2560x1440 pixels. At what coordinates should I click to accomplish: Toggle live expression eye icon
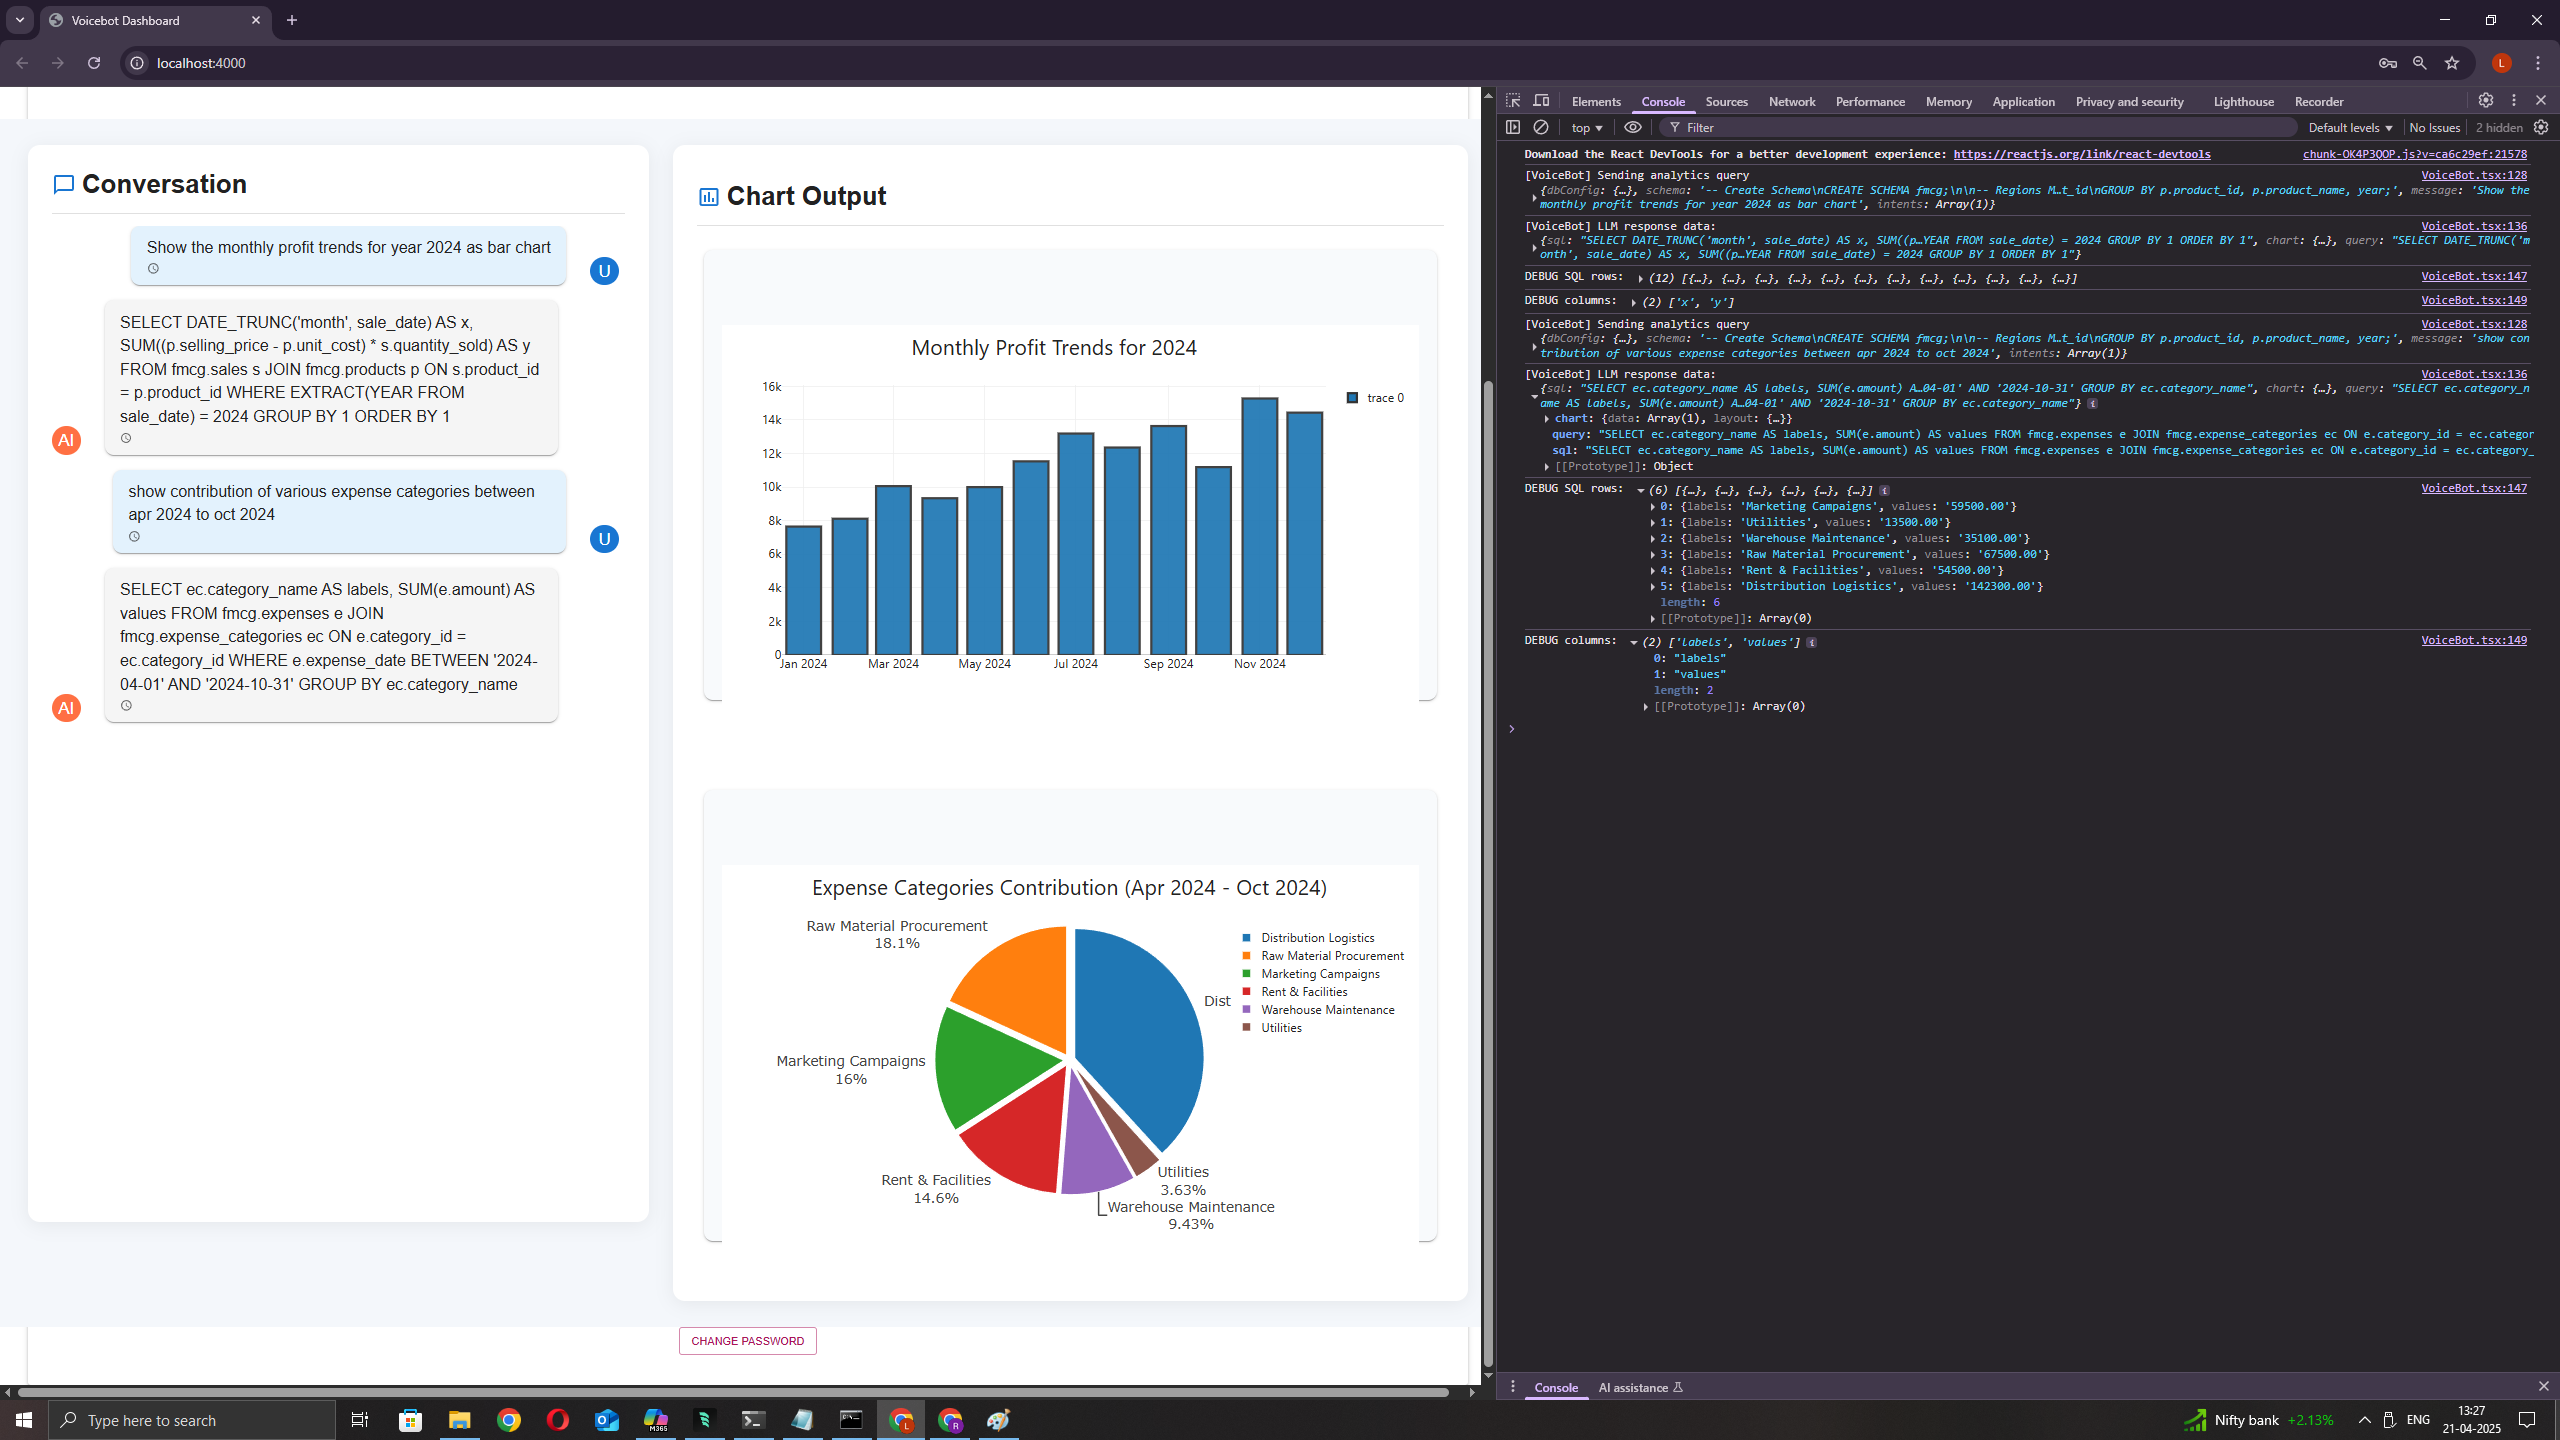1633,127
